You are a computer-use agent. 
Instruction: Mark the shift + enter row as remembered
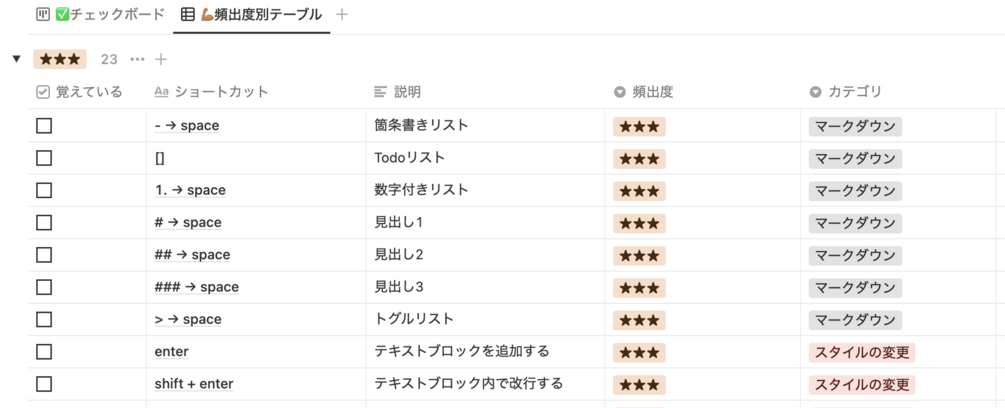point(44,384)
